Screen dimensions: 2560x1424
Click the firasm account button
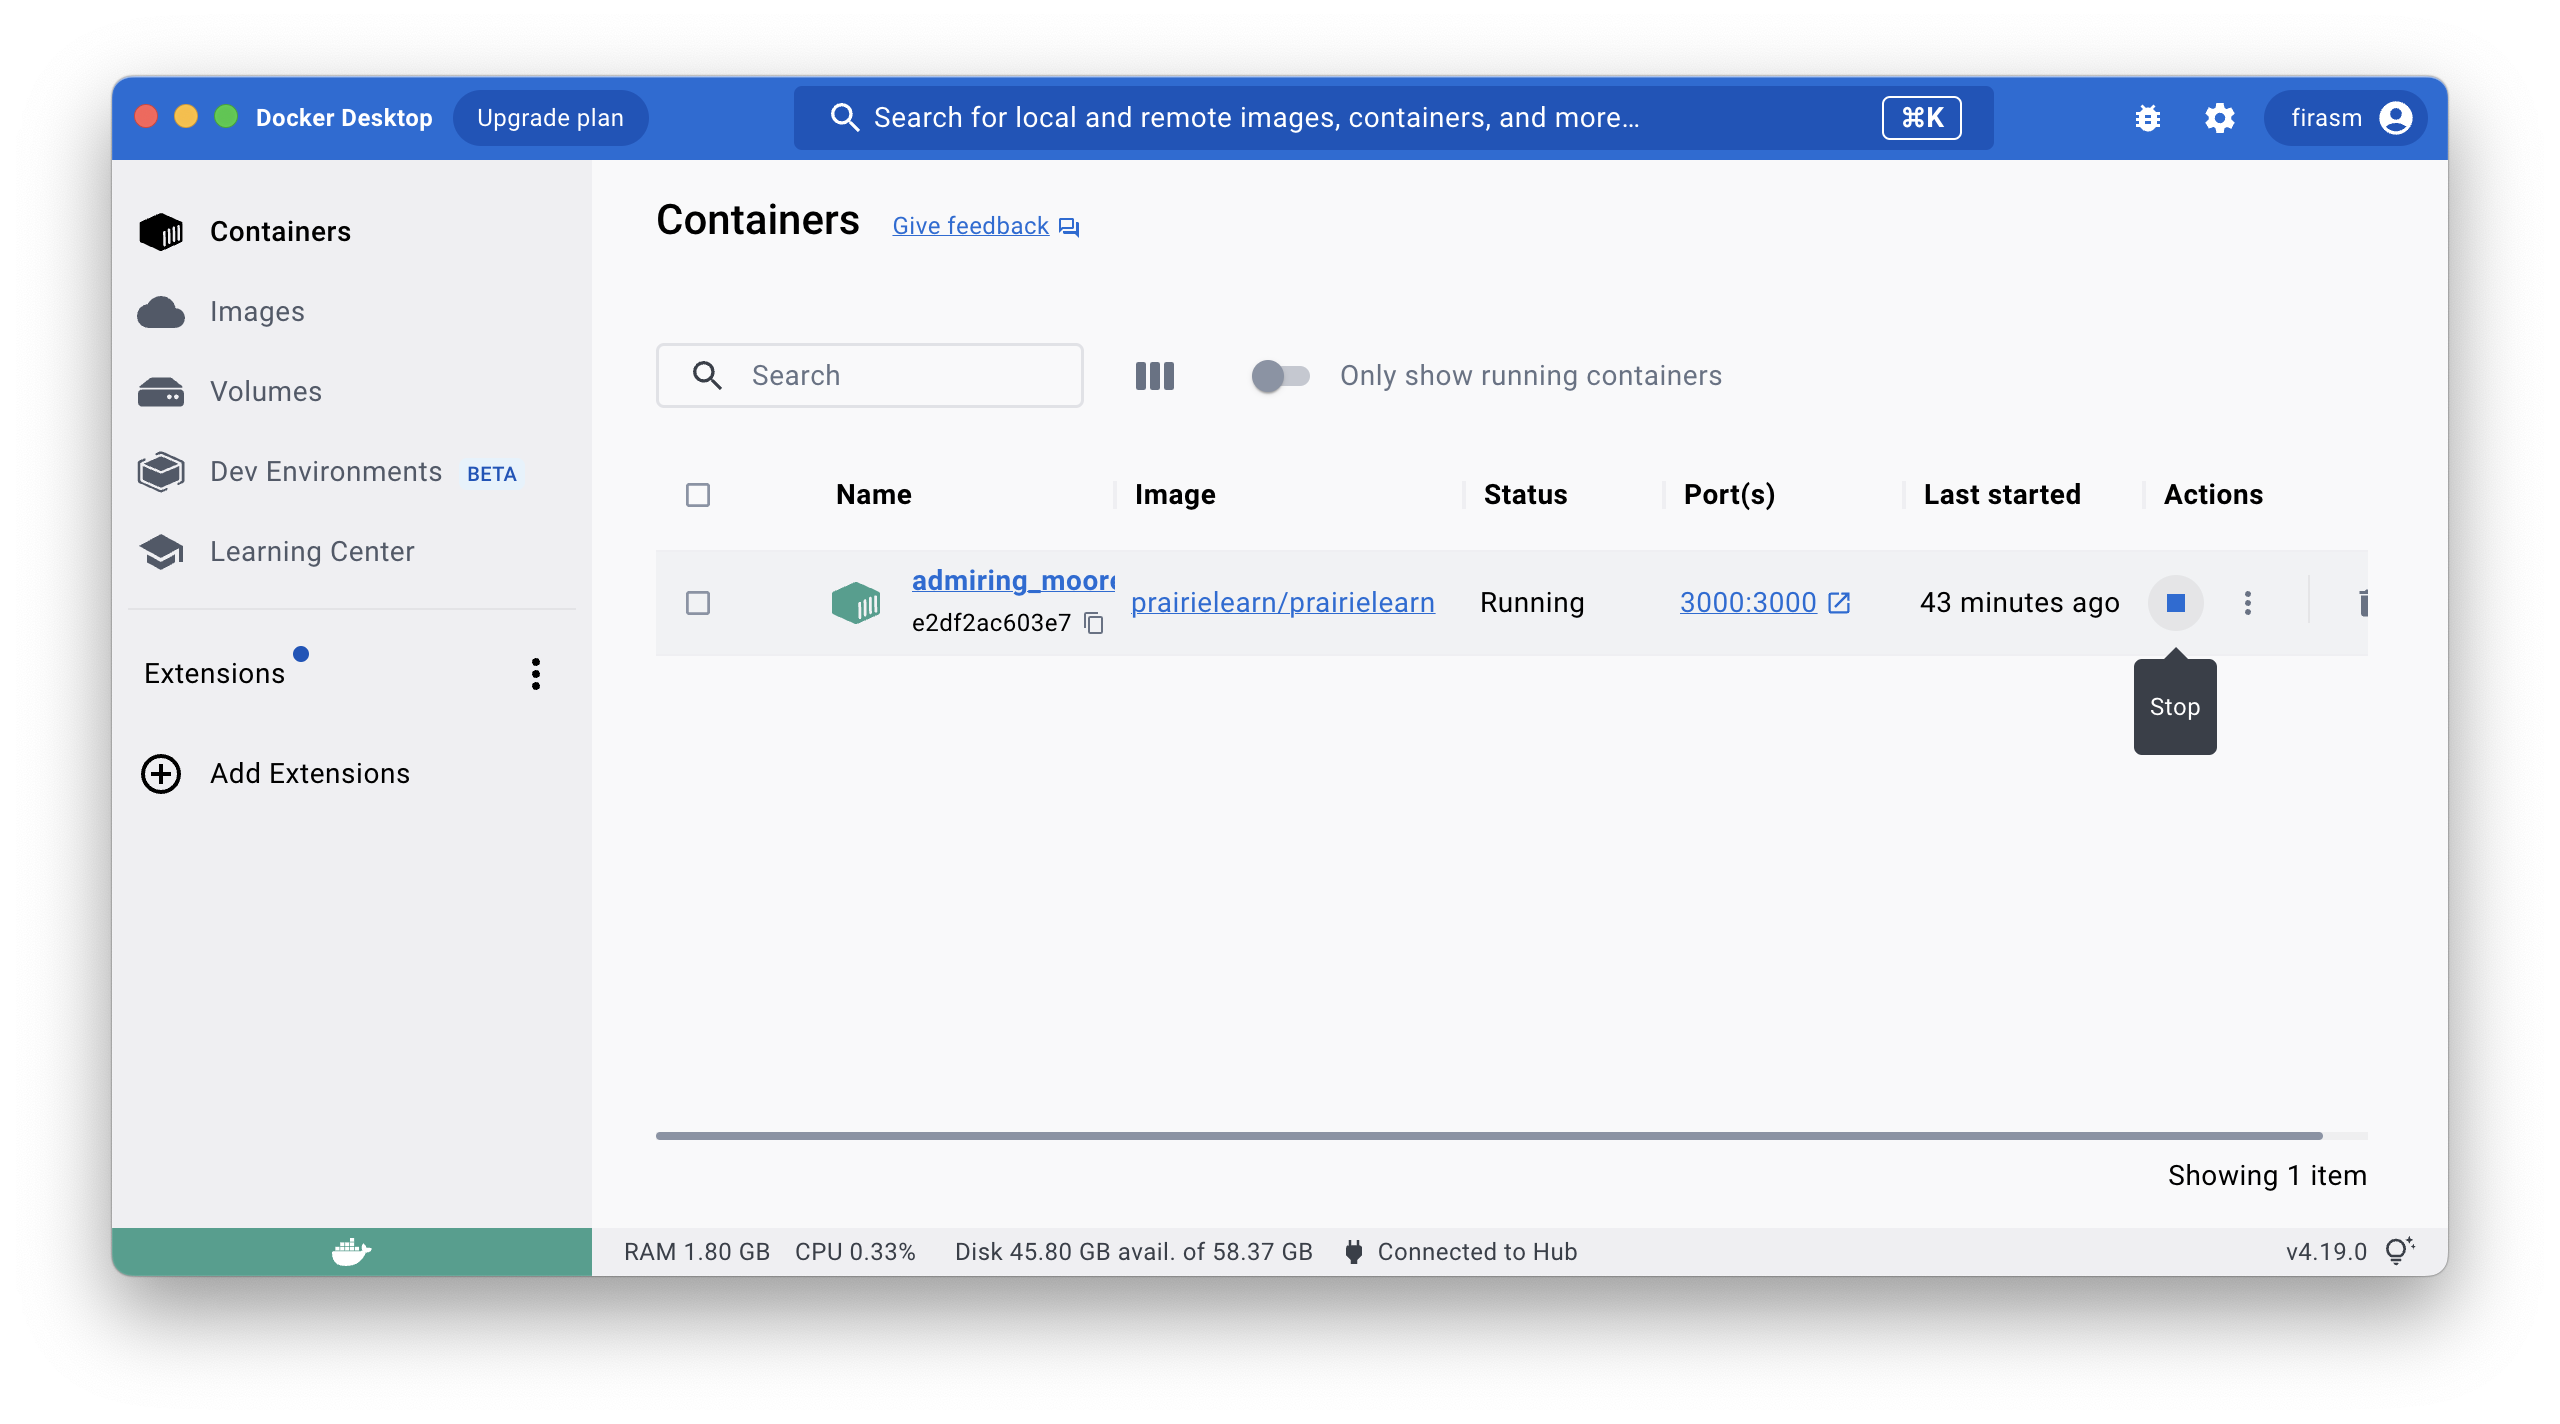2346,118
